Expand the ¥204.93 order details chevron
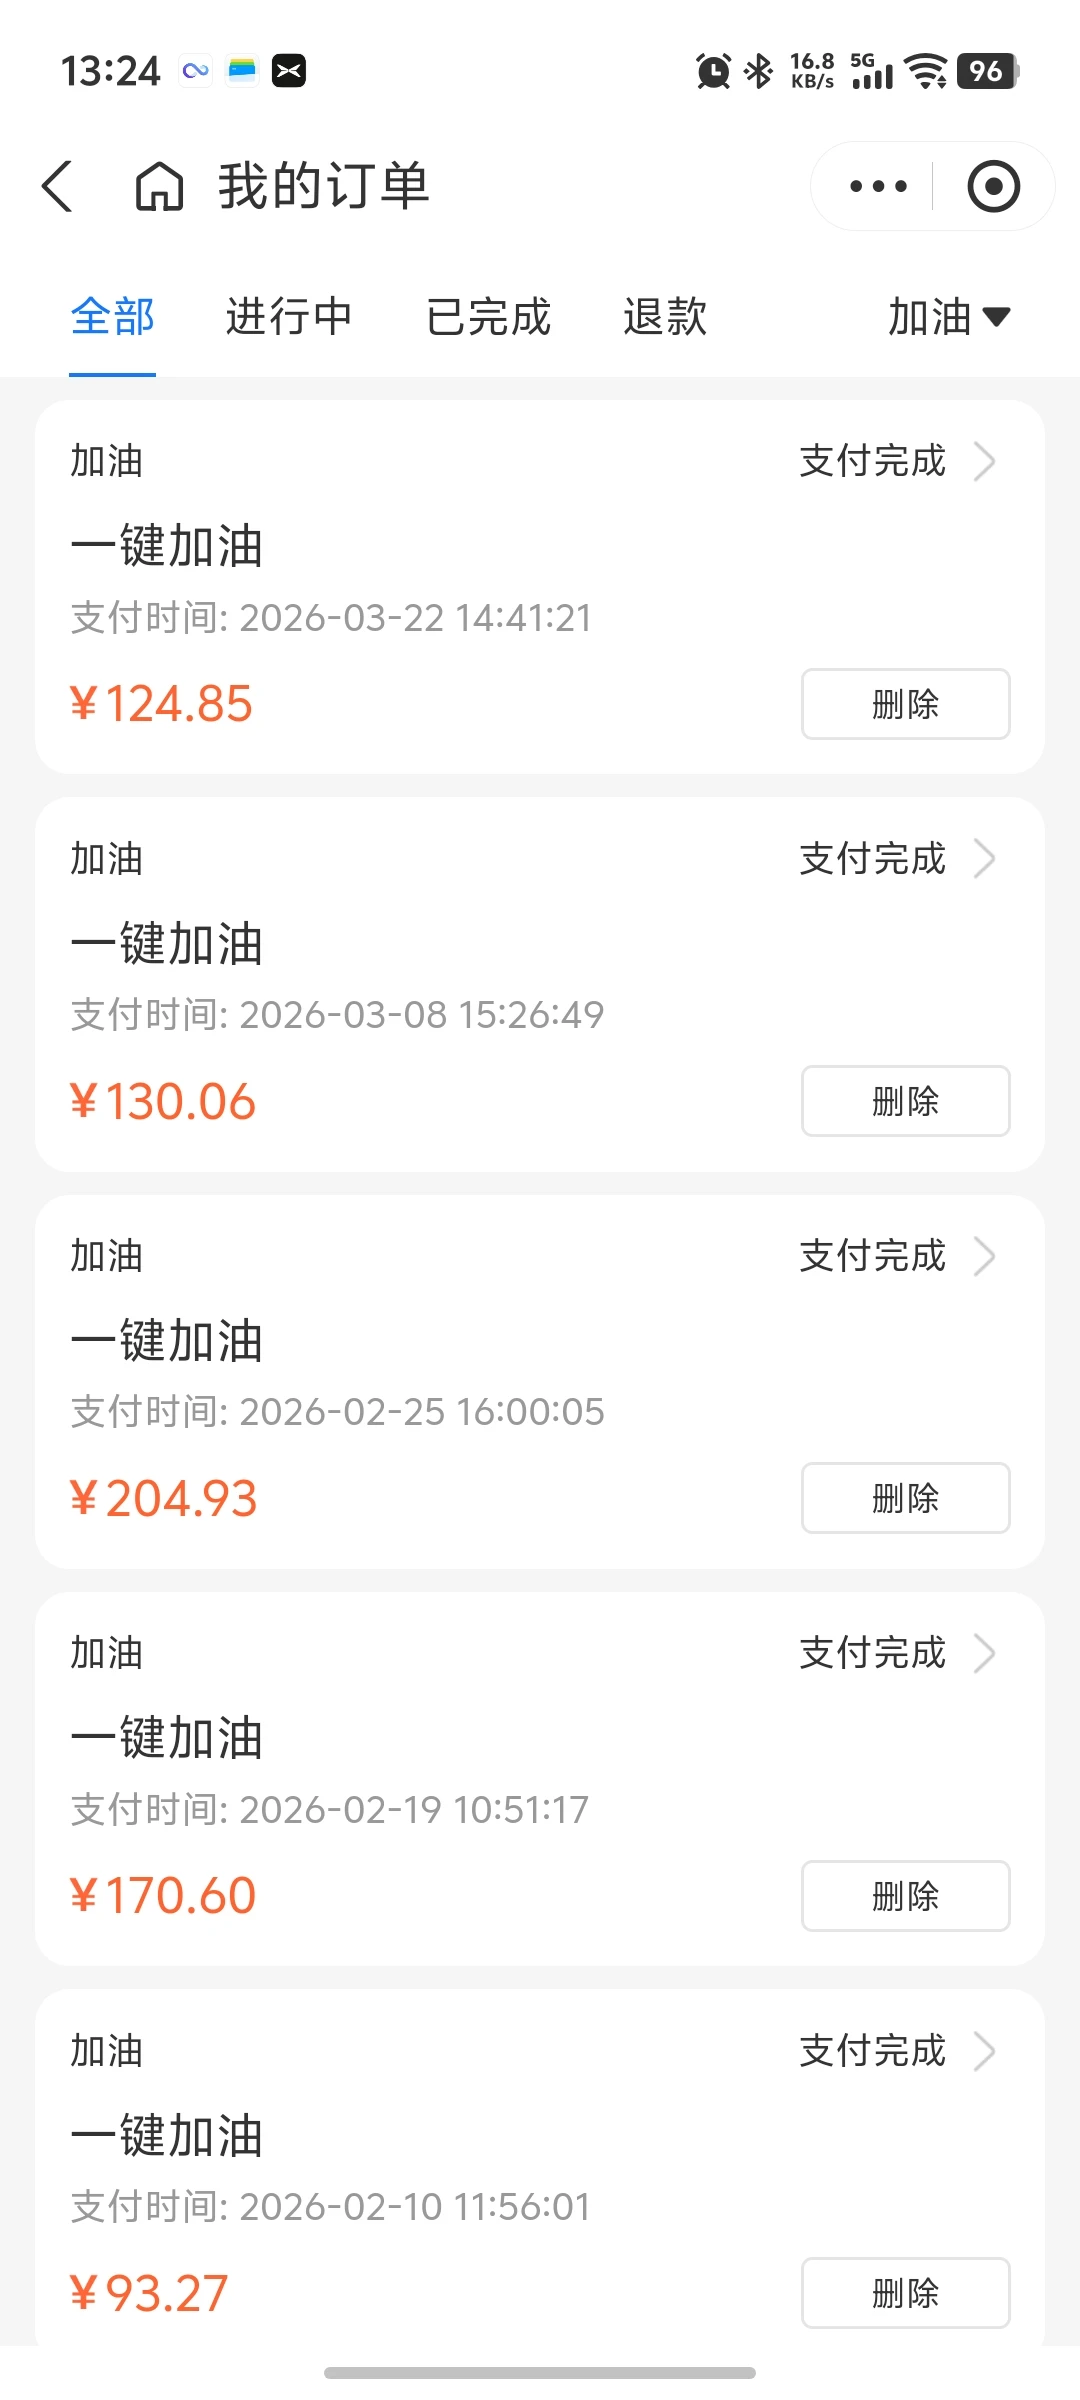1080x2400 pixels. (984, 1257)
